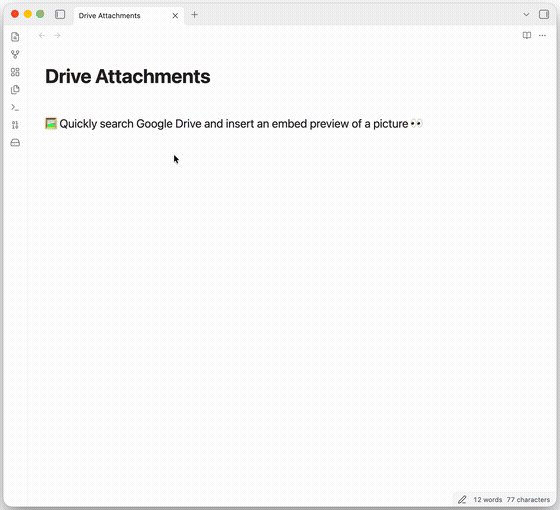Click the yellow macOS minimize button
560x510 pixels.
point(28,14)
